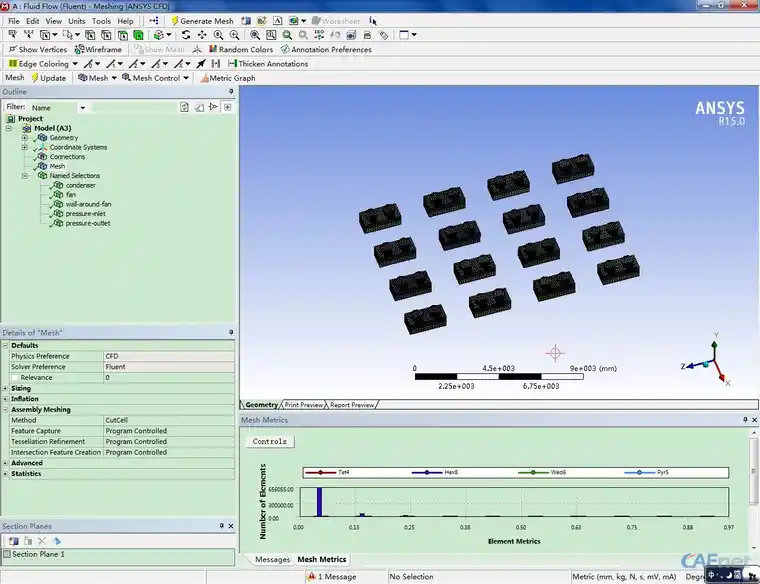Click the 1 Message status bar entry

click(x=332, y=577)
